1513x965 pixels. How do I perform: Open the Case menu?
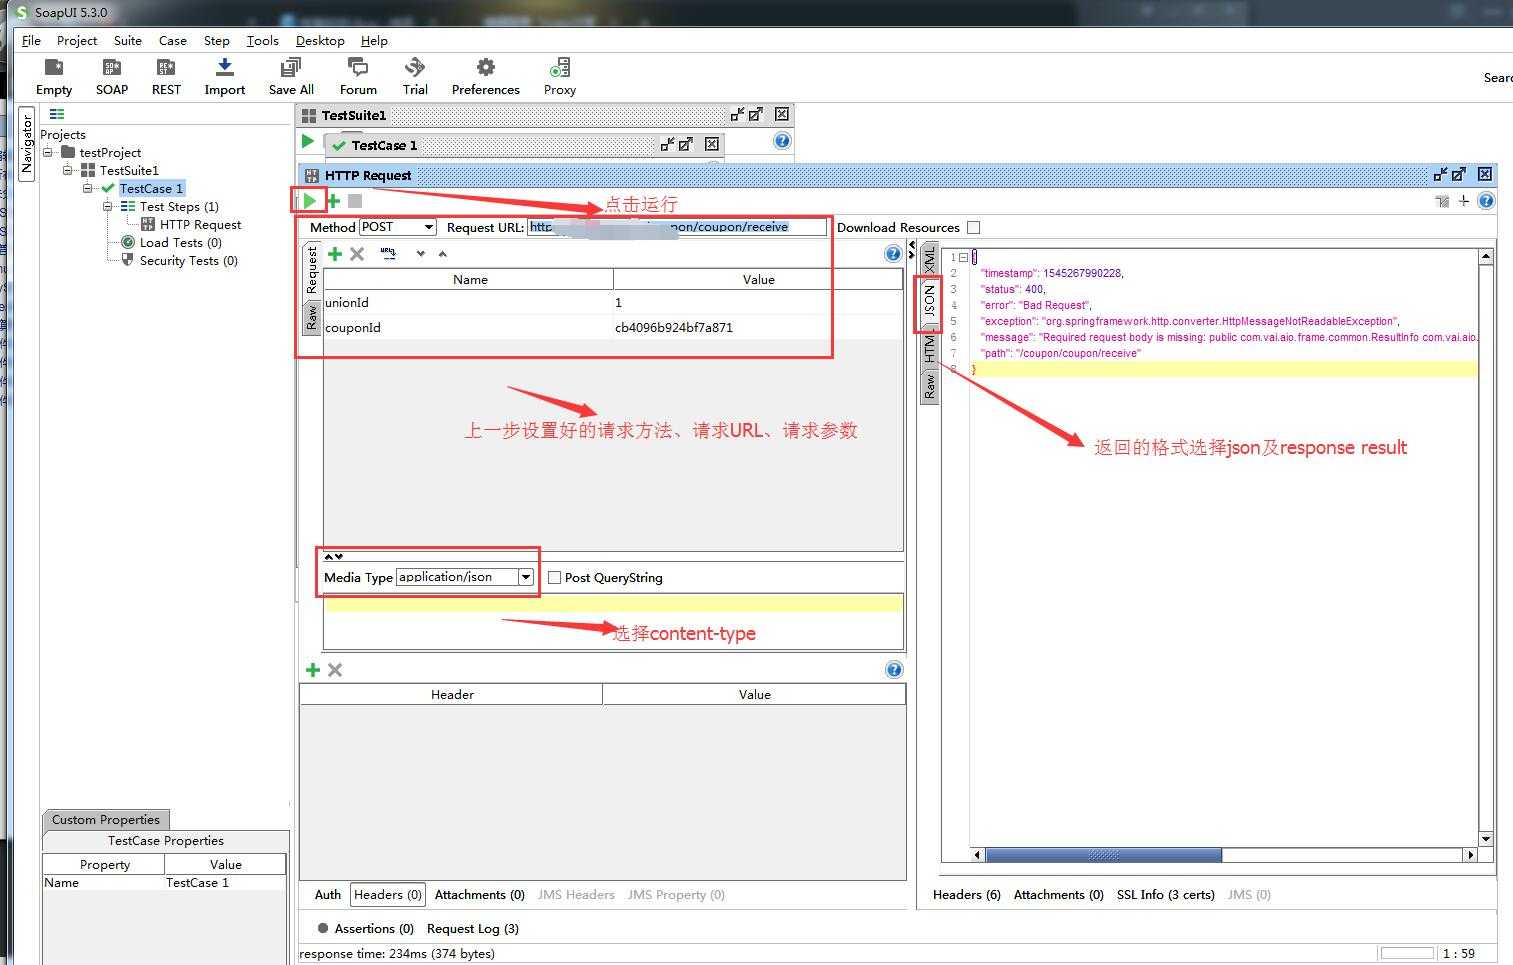pos(172,41)
